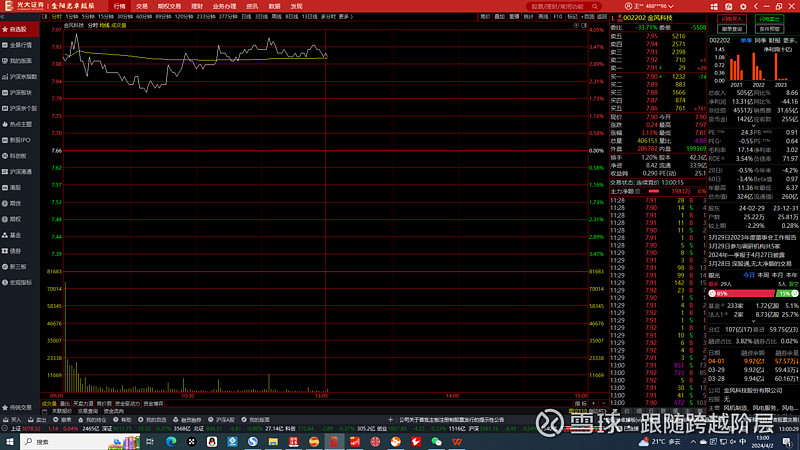
Task: Open 全景行情 in the left sidebar
Action: coord(17,45)
